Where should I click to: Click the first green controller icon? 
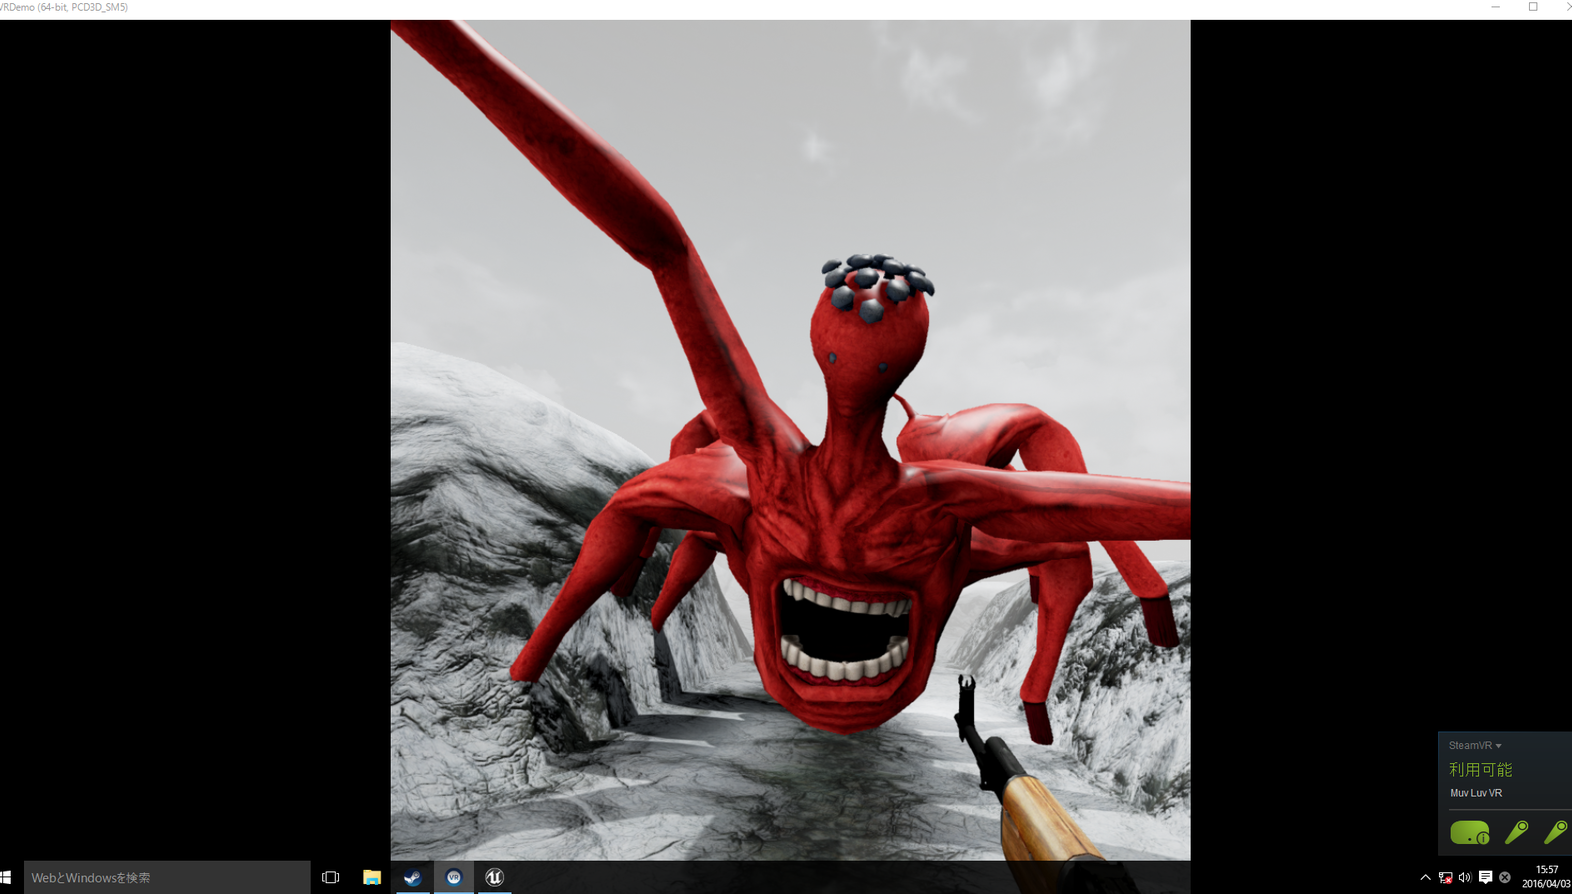click(x=1516, y=832)
